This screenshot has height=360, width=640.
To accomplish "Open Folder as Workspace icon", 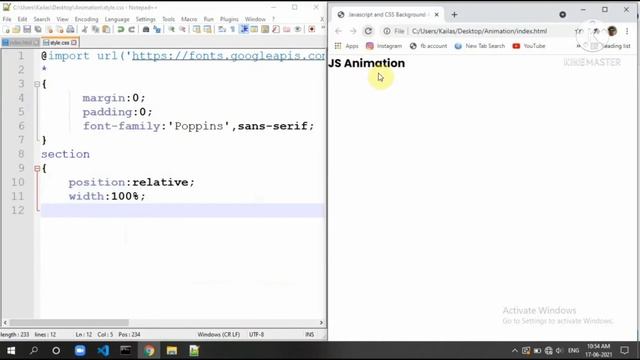I will pos(287,29).
